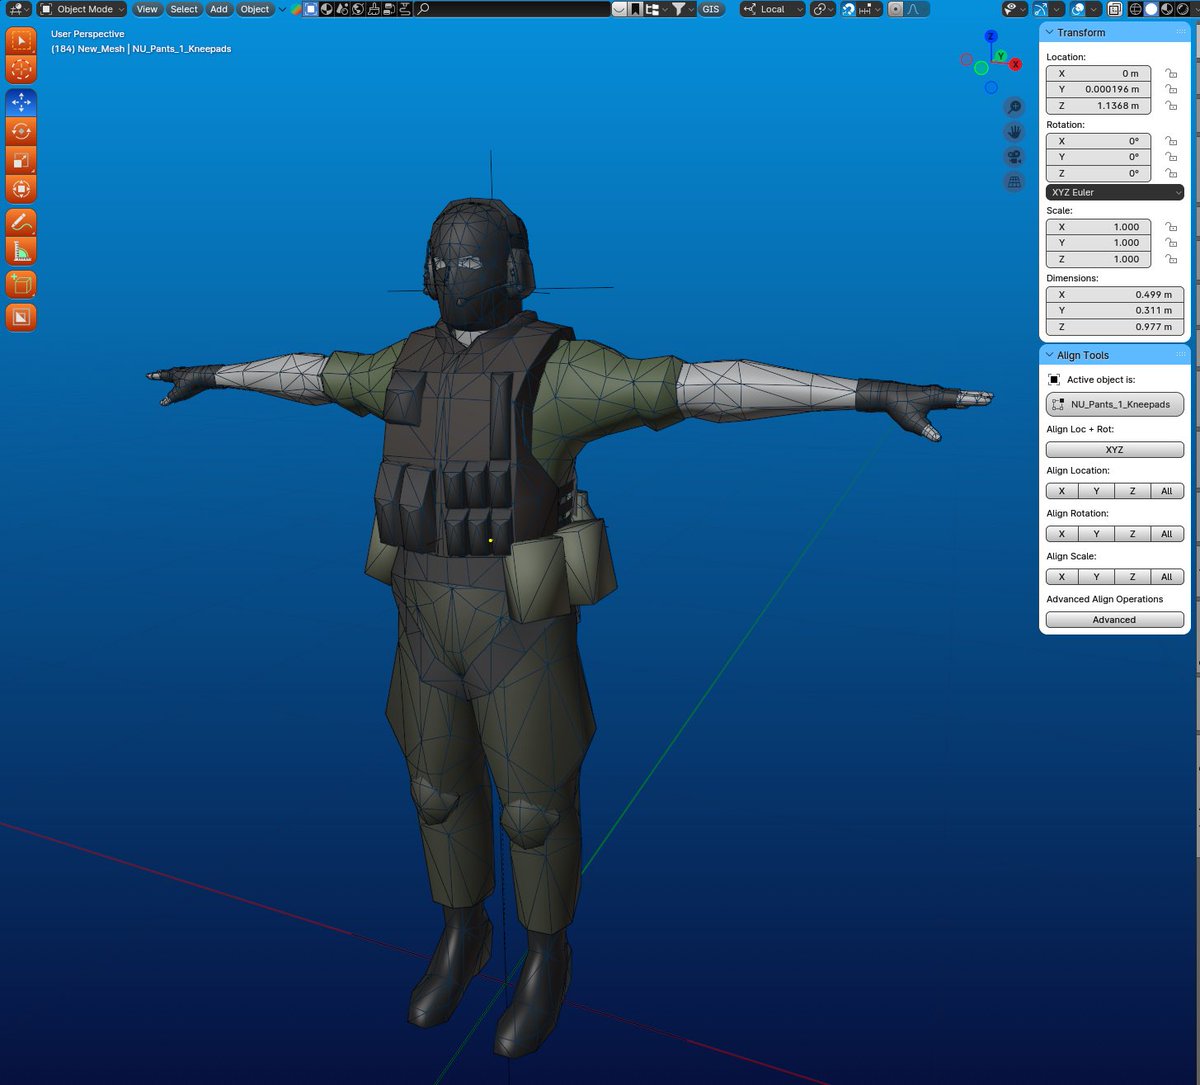Click the Location Z field 1.1368 m
The image size is (1200, 1085).
[x=1098, y=105]
